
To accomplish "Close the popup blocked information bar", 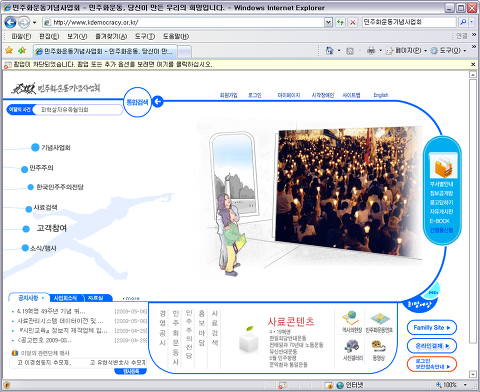I will pos(473,64).
